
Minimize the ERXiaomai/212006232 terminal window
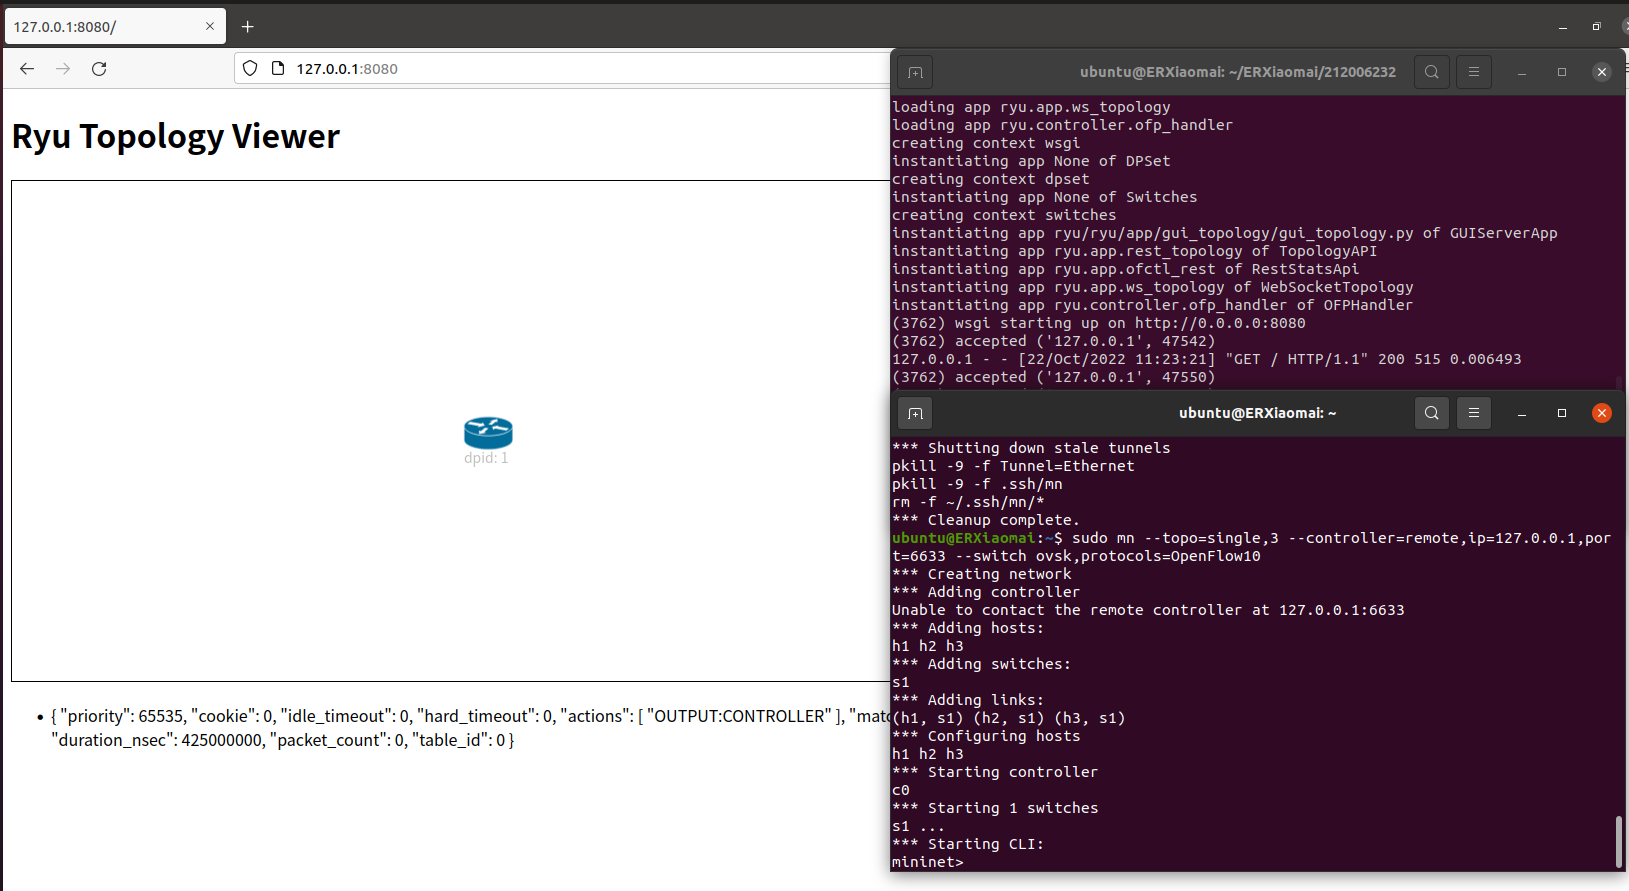1522,72
